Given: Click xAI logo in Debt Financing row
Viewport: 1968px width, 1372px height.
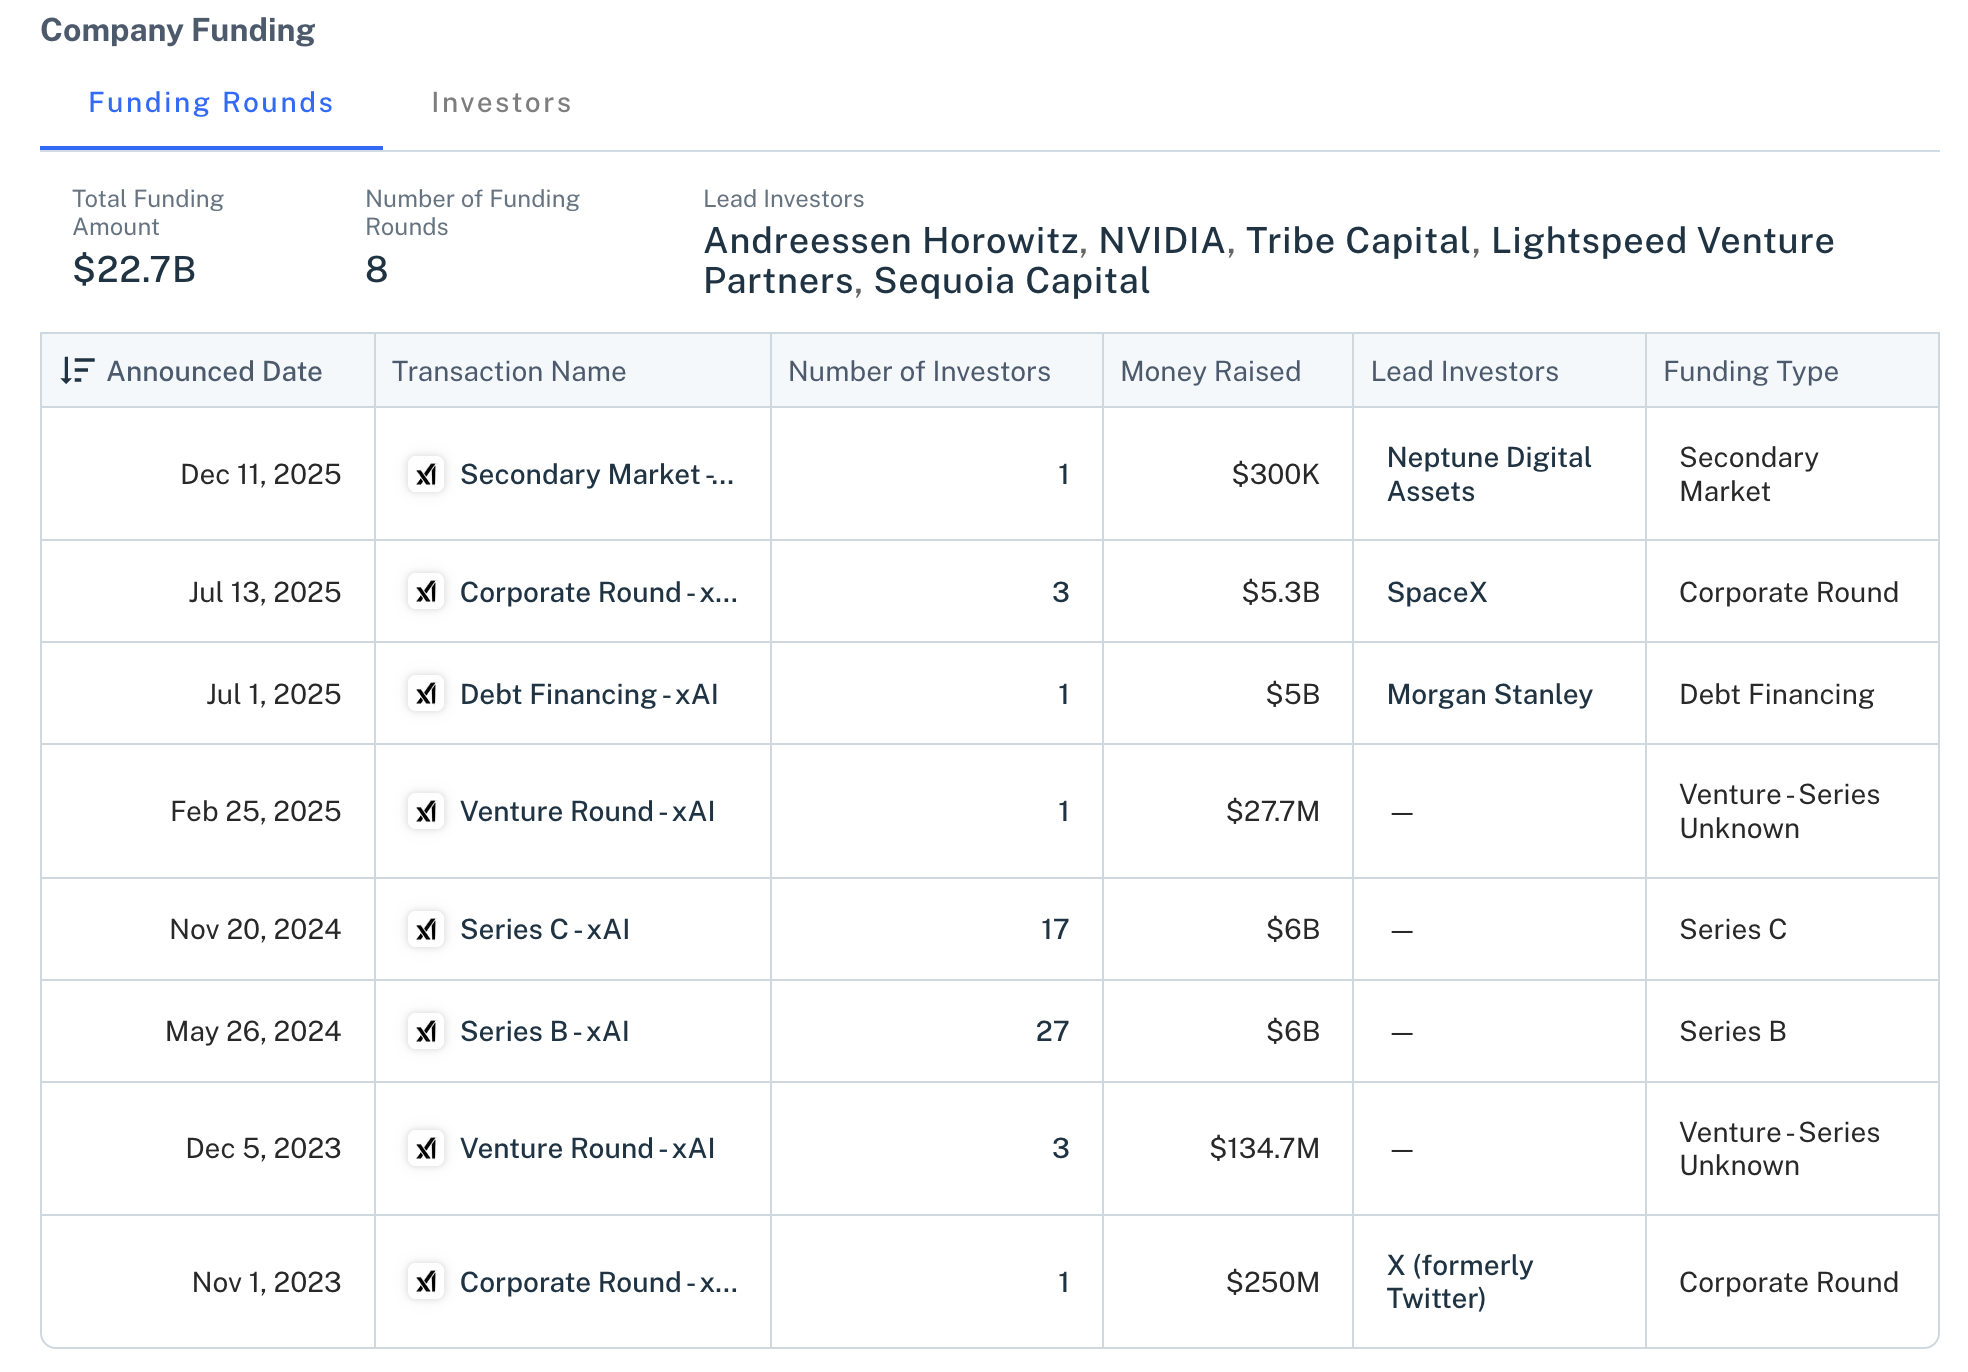Looking at the screenshot, I should click(x=426, y=694).
